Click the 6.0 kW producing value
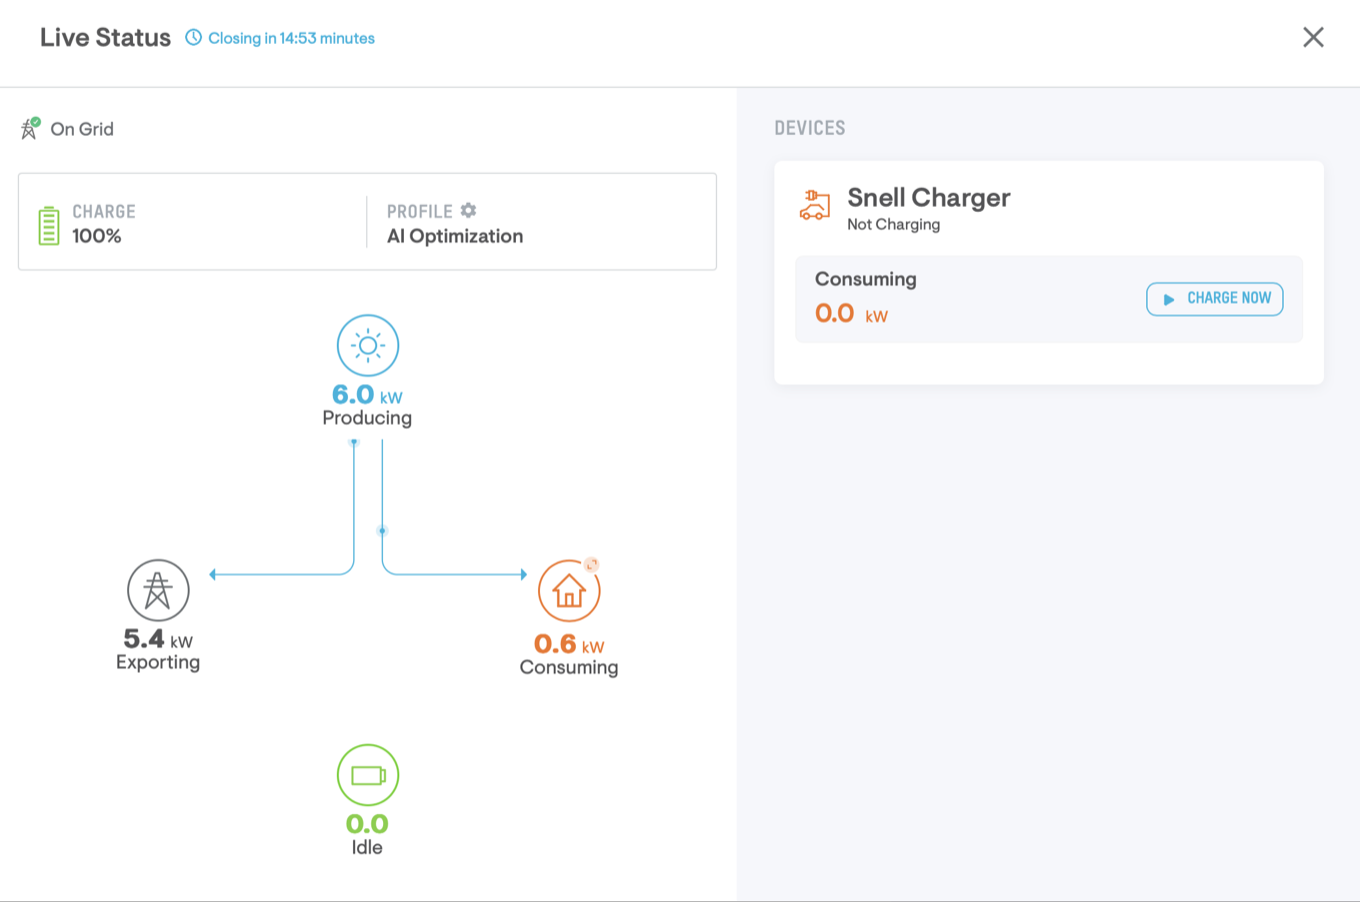 click(x=366, y=395)
